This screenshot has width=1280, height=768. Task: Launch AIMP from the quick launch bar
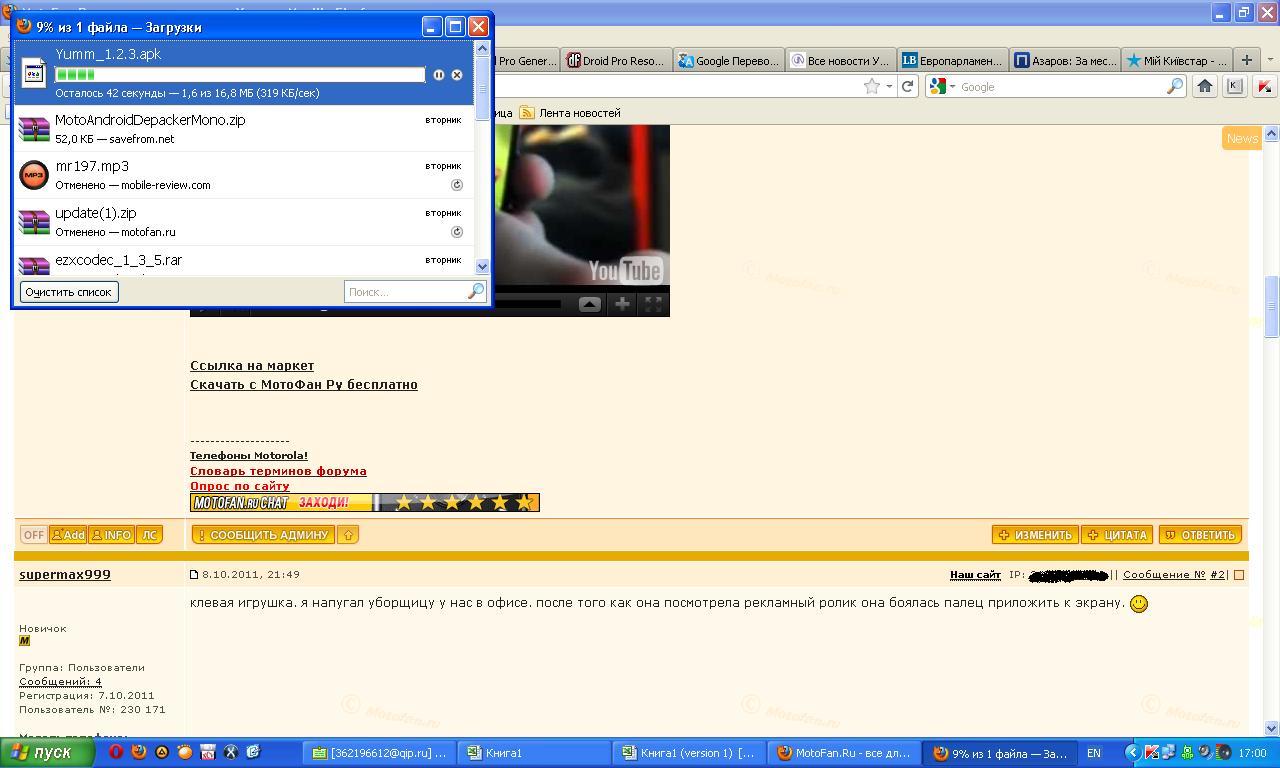tap(162, 752)
